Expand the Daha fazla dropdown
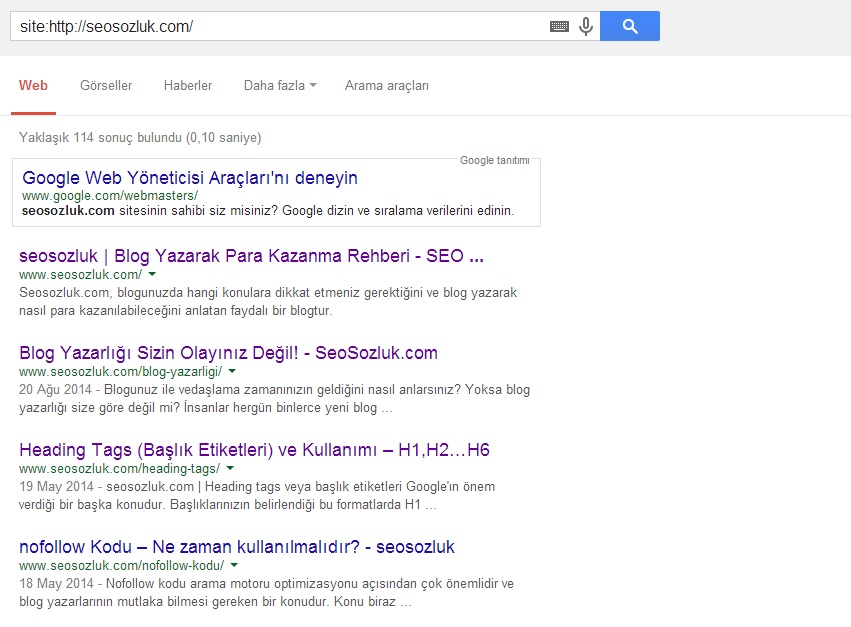851x627 pixels. [280, 86]
